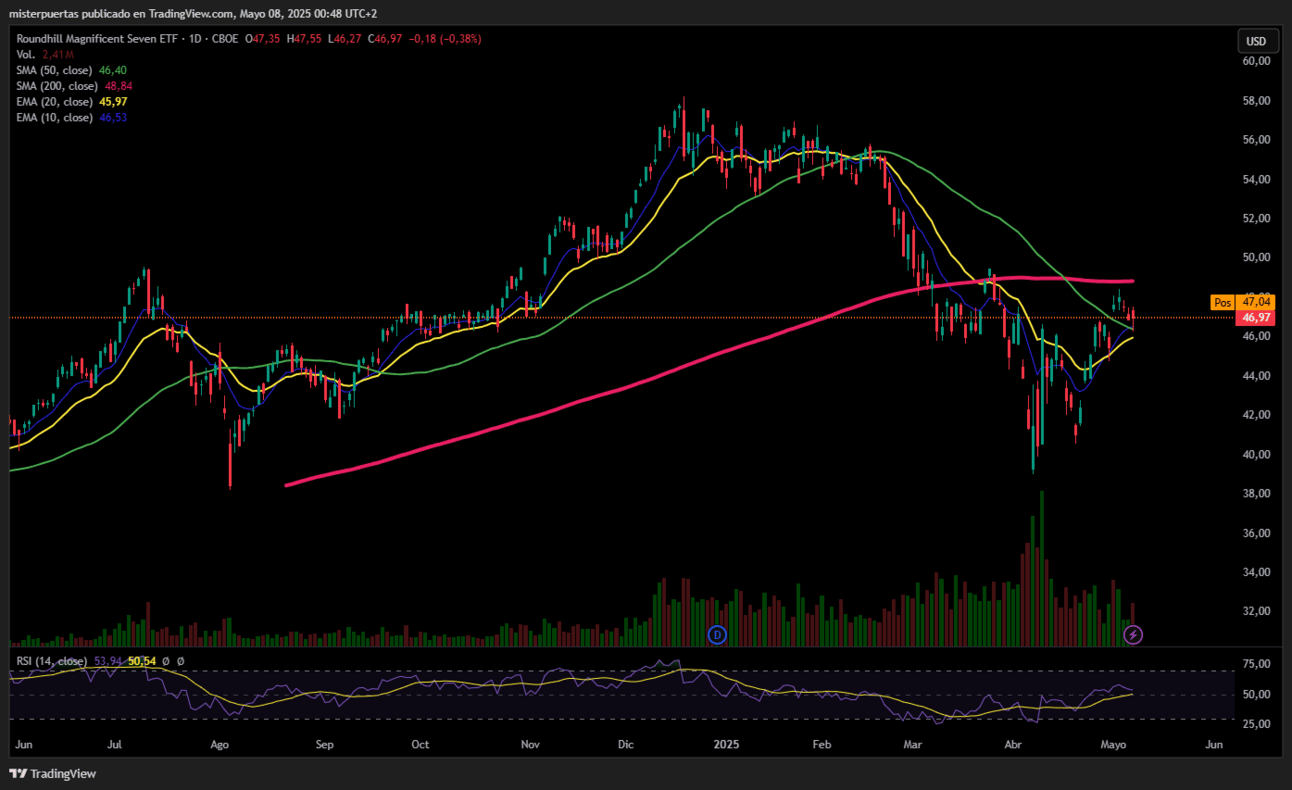1292x790 pixels.
Task: Click the low value "46,27"
Action: click(x=345, y=39)
